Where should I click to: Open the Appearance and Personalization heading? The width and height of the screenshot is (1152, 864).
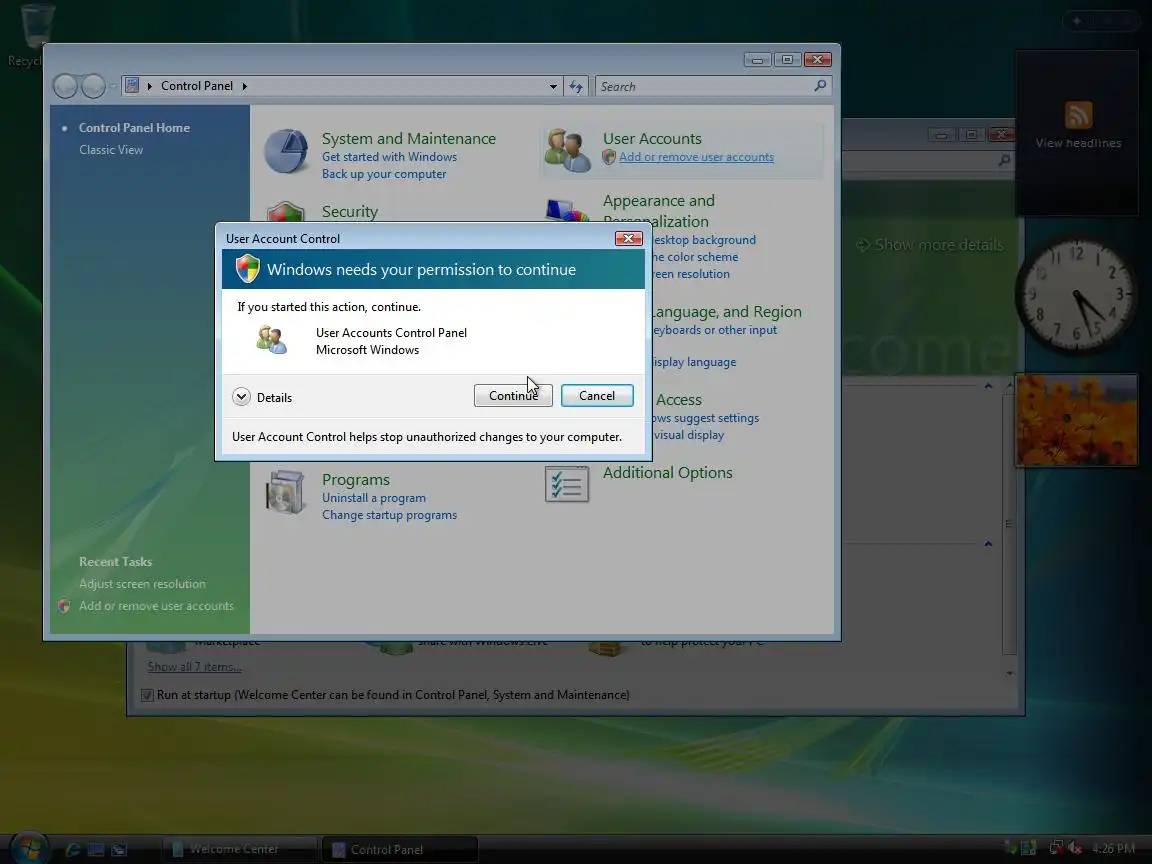pos(658,210)
